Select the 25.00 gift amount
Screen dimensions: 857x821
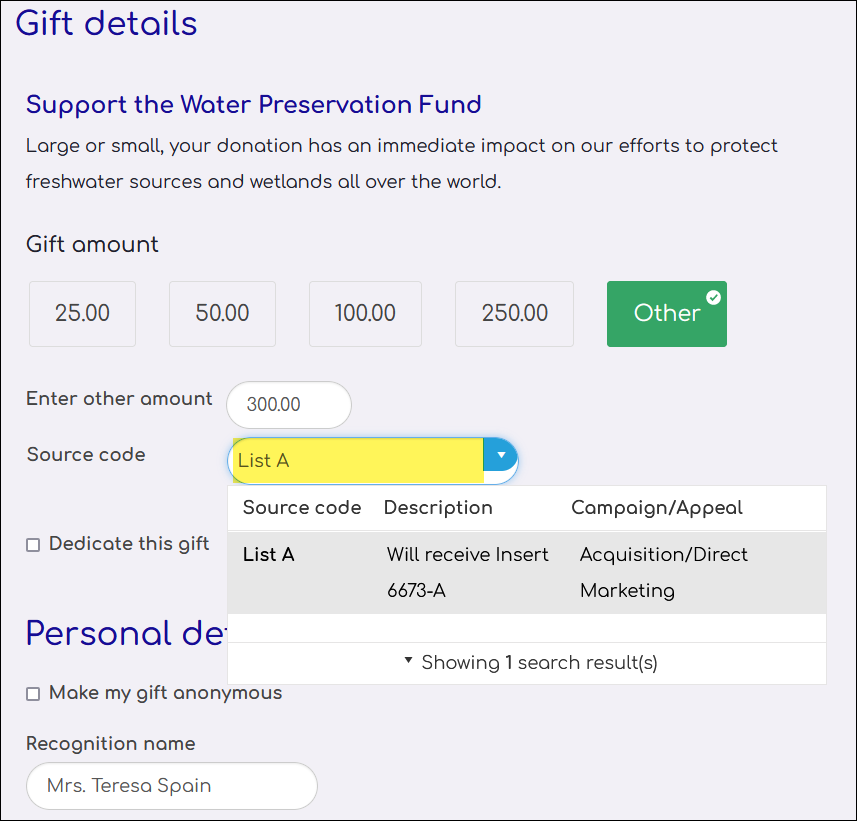(82, 314)
